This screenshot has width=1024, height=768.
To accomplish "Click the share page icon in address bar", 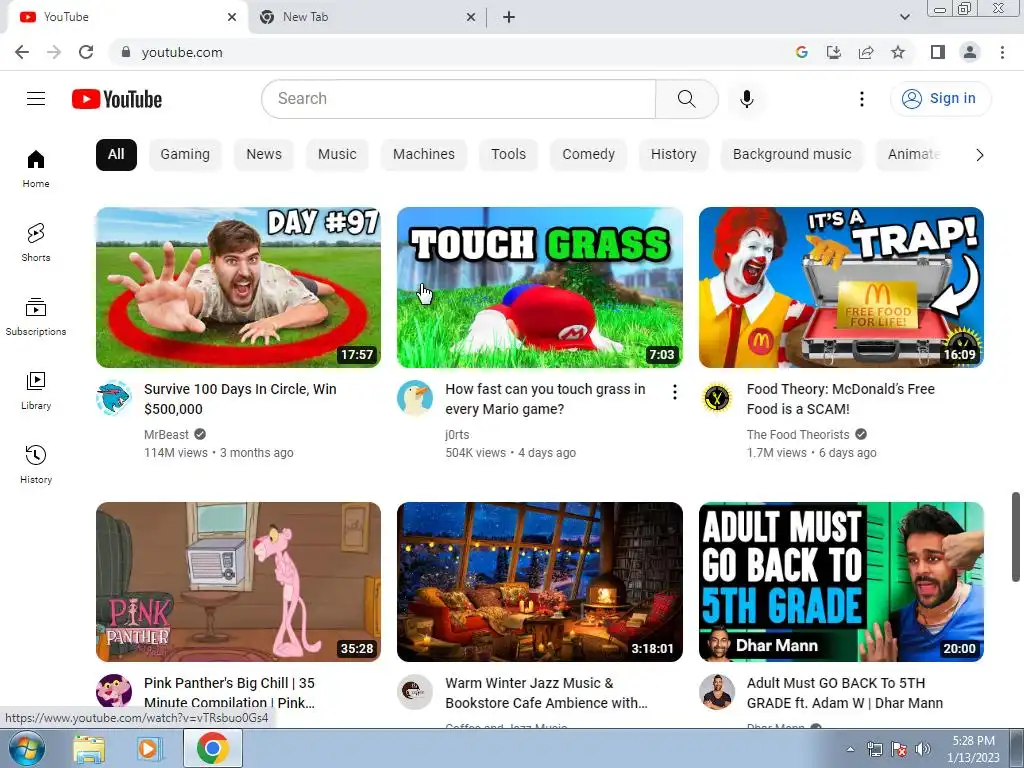I will click(866, 52).
